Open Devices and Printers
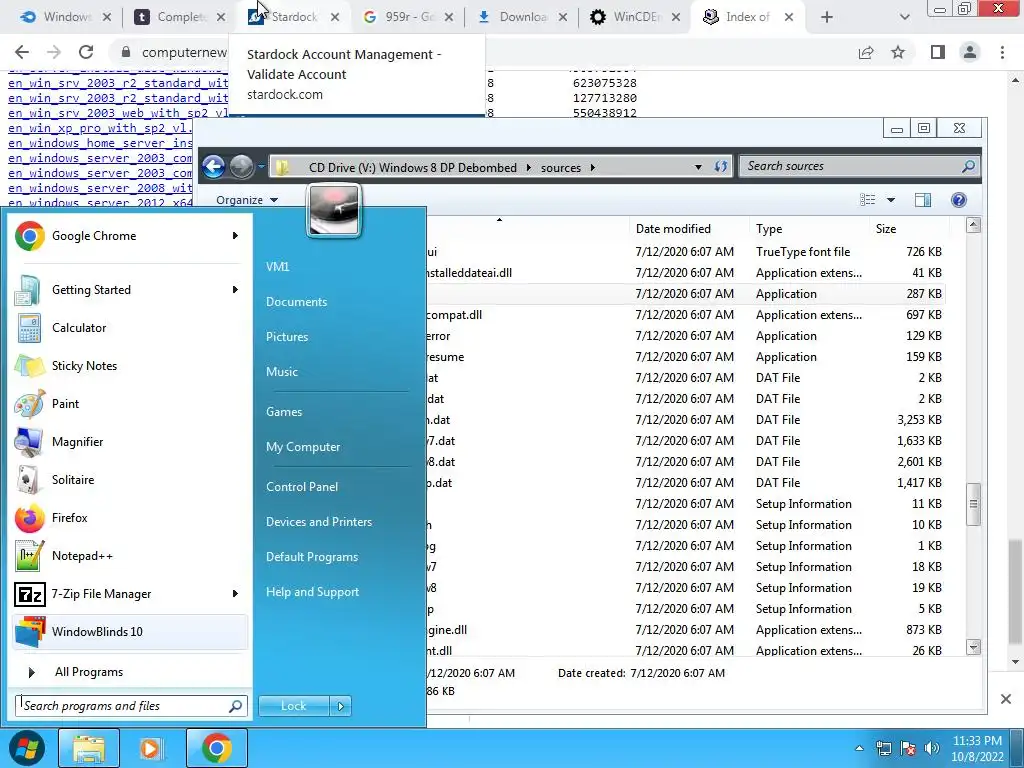This screenshot has height=768, width=1024. pyautogui.click(x=319, y=522)
